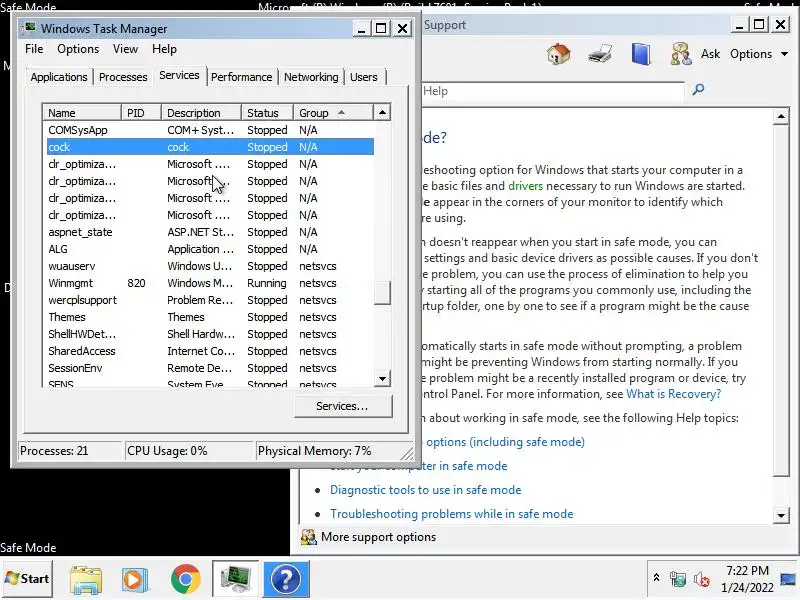This screenshot has height=600, width=800.
Task: Open the Help menu in Task Manager
Action: (164, 49)
